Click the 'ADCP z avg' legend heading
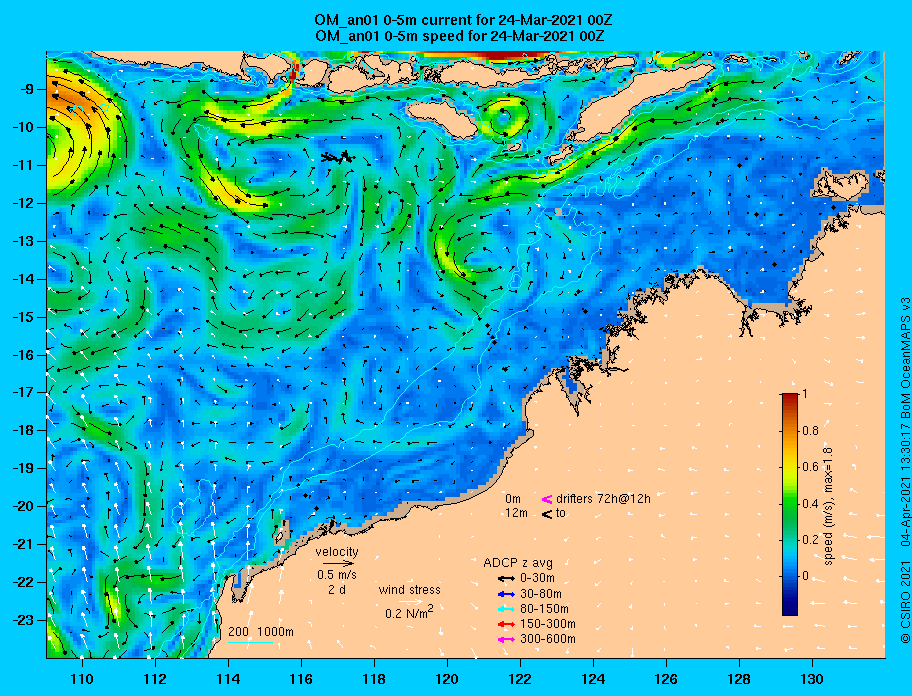The width and height of the screenshot is (912, 696). coord(518,563)
